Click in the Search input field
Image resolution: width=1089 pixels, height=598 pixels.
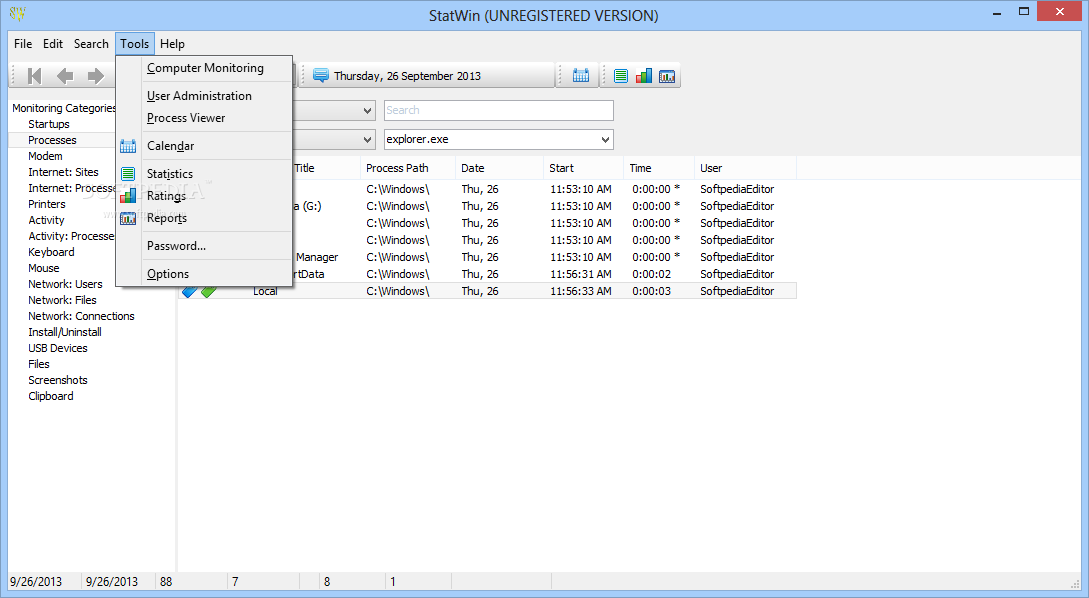(x=499, y=110)
